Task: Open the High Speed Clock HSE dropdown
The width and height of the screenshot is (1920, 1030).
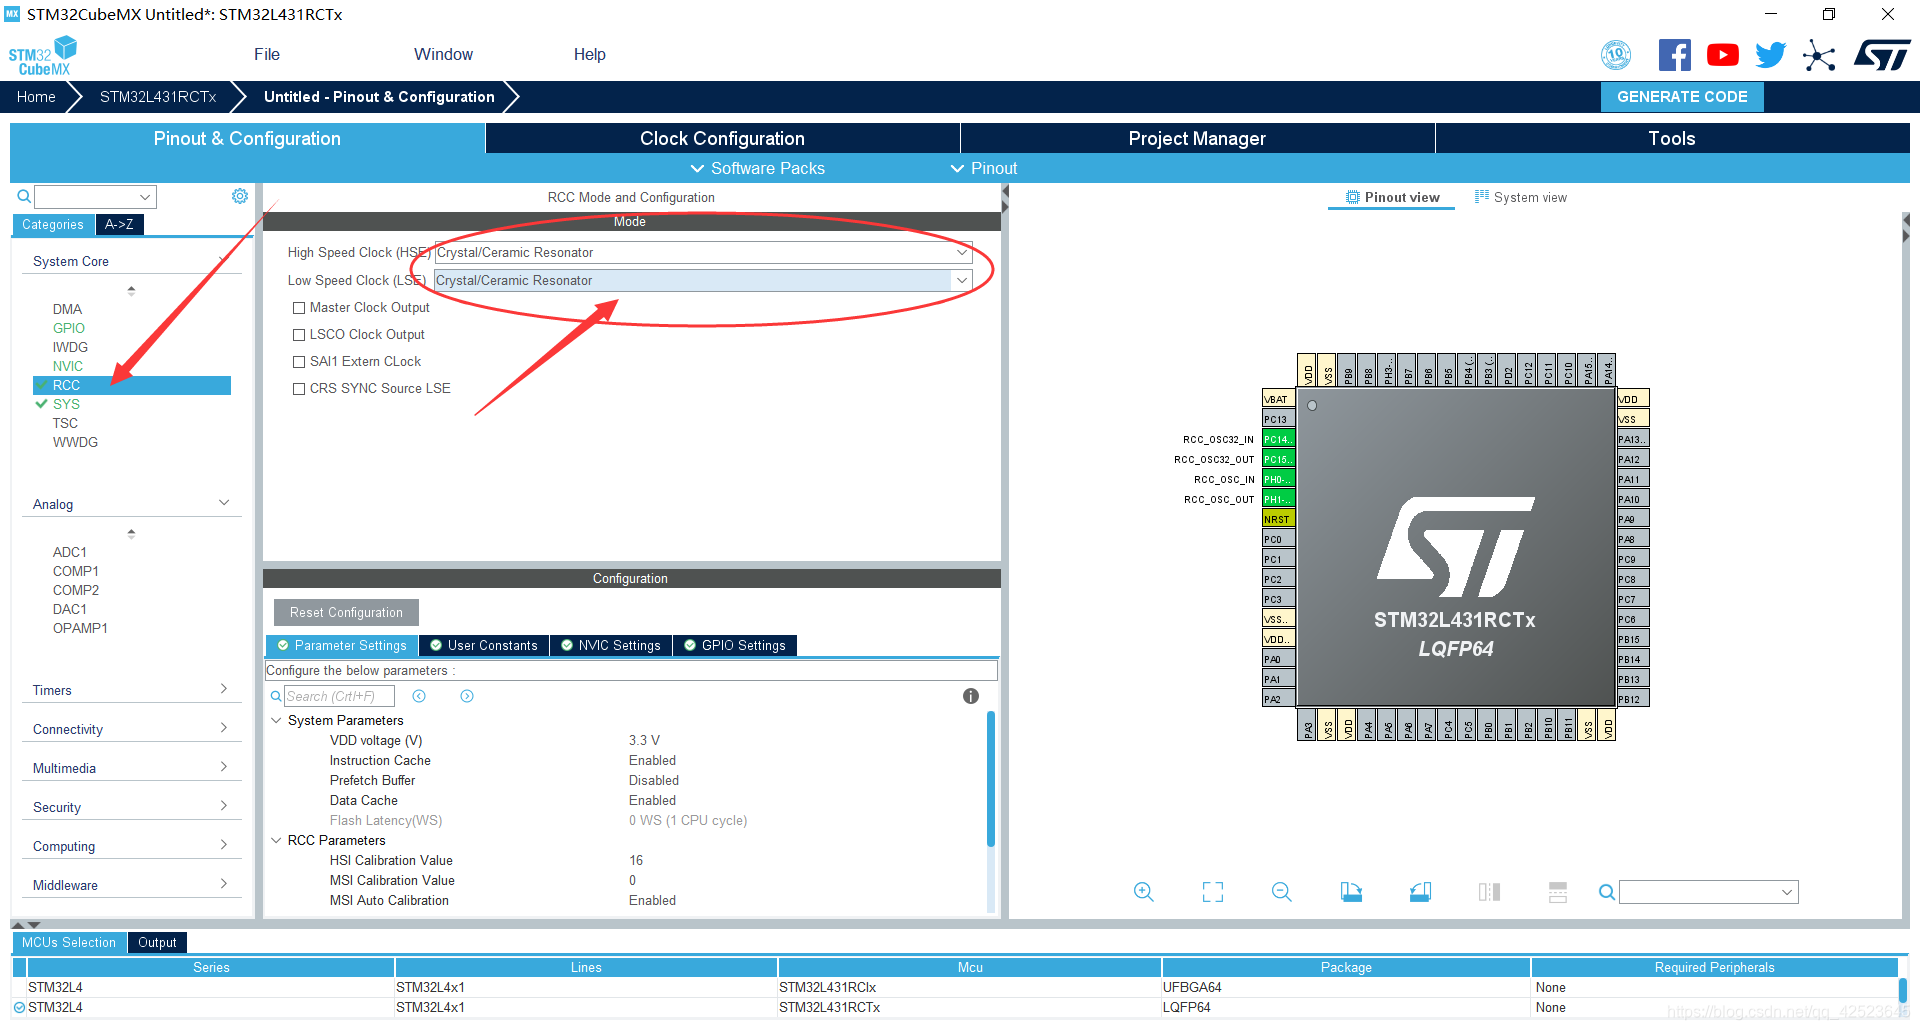Action: click(x=960, y=252)
